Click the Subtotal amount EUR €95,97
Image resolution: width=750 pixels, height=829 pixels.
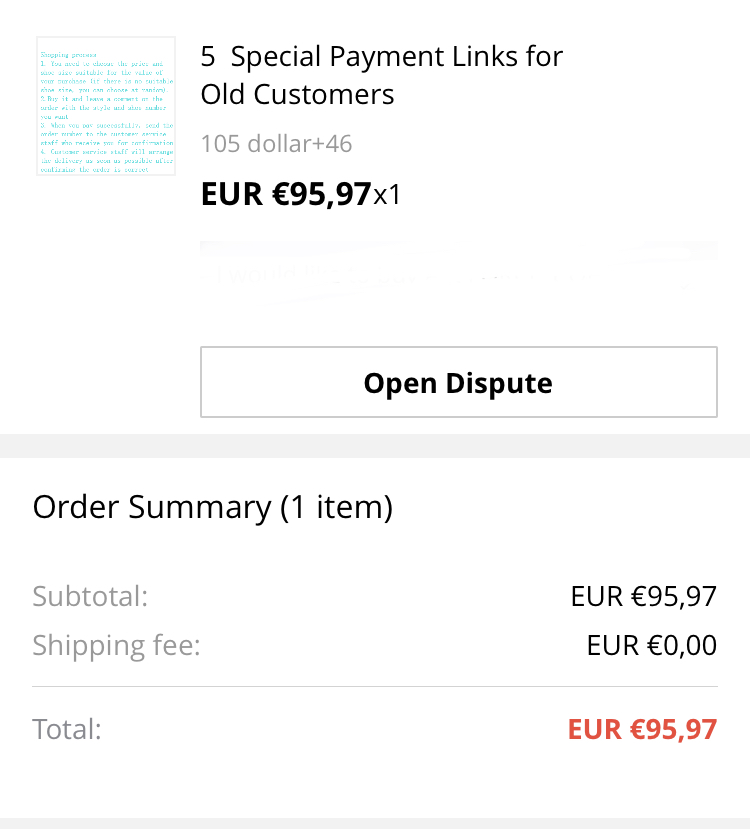[644, 596]
